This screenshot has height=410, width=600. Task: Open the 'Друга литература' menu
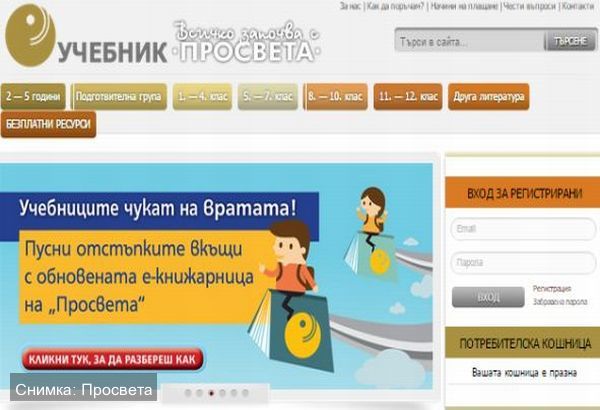point(489,96)
